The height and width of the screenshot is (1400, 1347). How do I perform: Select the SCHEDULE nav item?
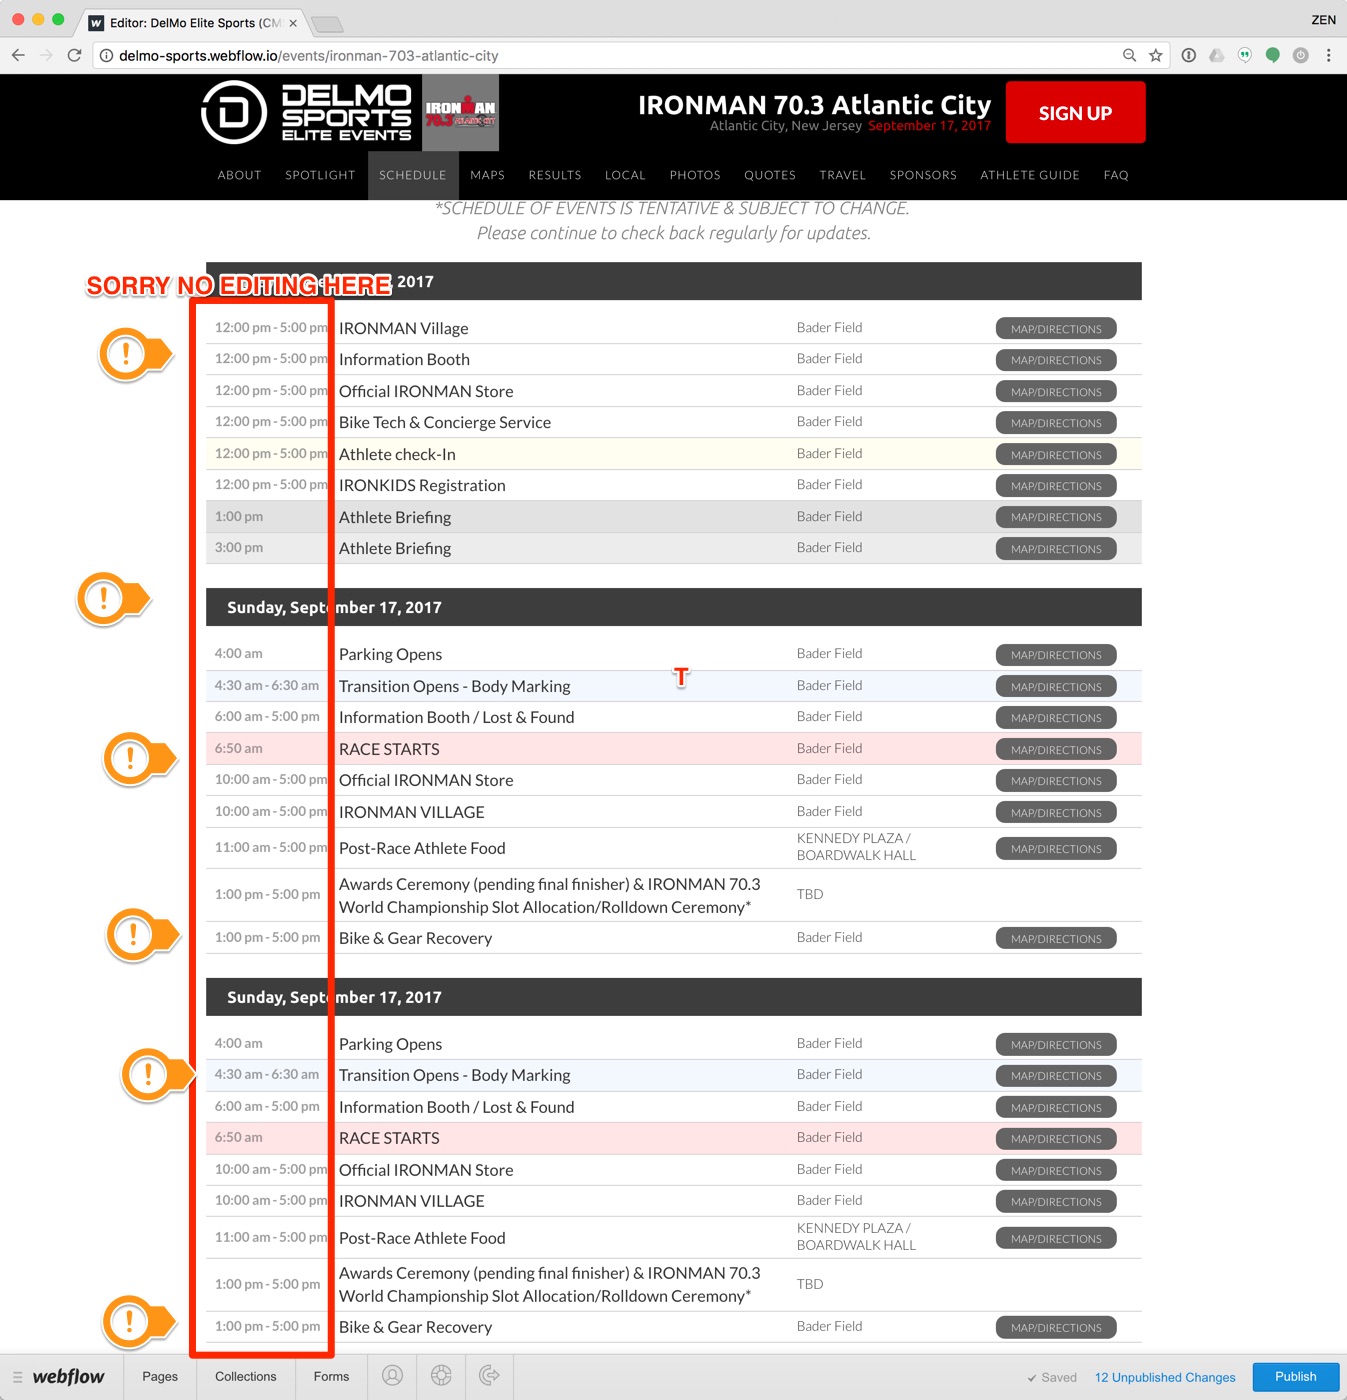[413, 175]
